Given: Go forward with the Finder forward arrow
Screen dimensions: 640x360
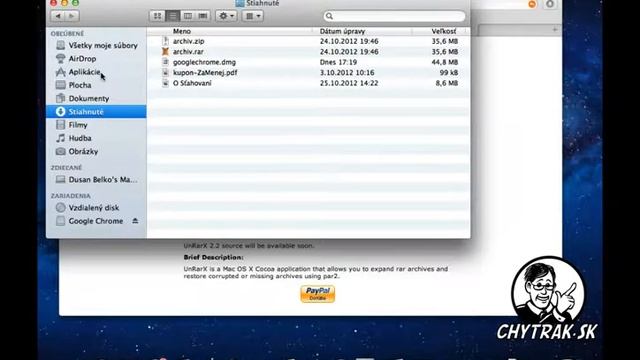Looking at the screenshot, I should tap(72, 16).
